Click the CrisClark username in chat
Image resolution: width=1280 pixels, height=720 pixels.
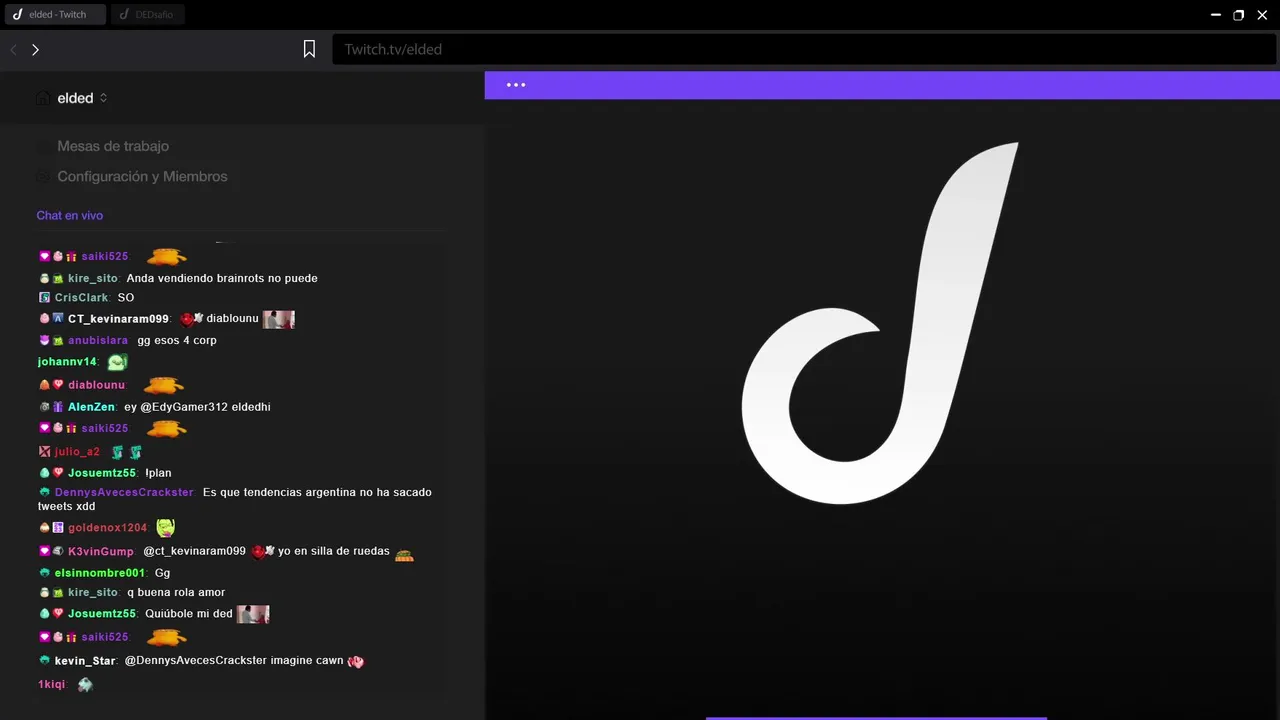click(x=82, y=298)
